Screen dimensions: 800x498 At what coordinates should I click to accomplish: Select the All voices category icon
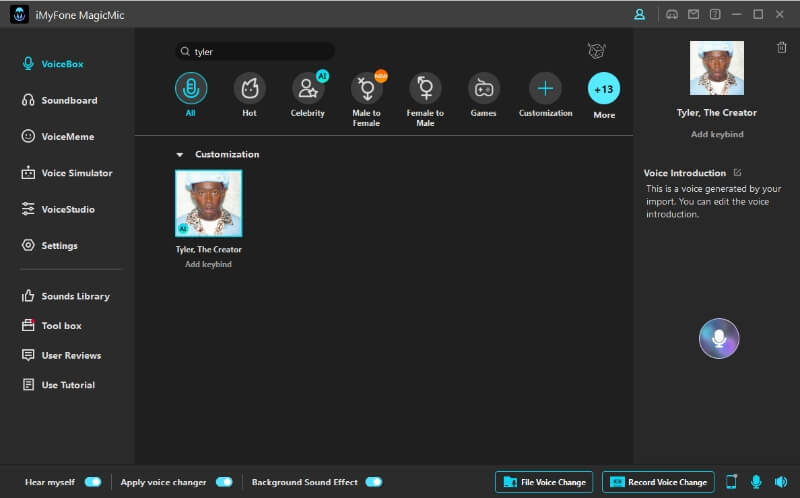tap(191, 89)
